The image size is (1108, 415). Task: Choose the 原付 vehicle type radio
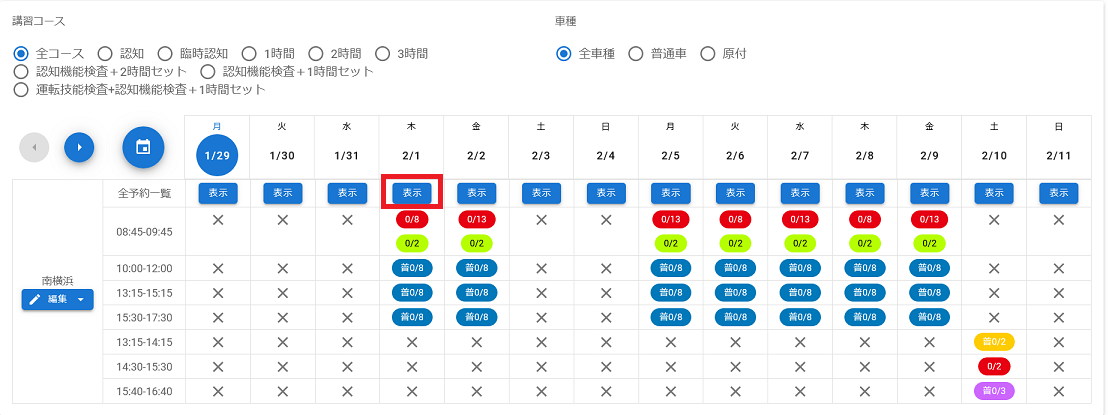coord(708,54)
